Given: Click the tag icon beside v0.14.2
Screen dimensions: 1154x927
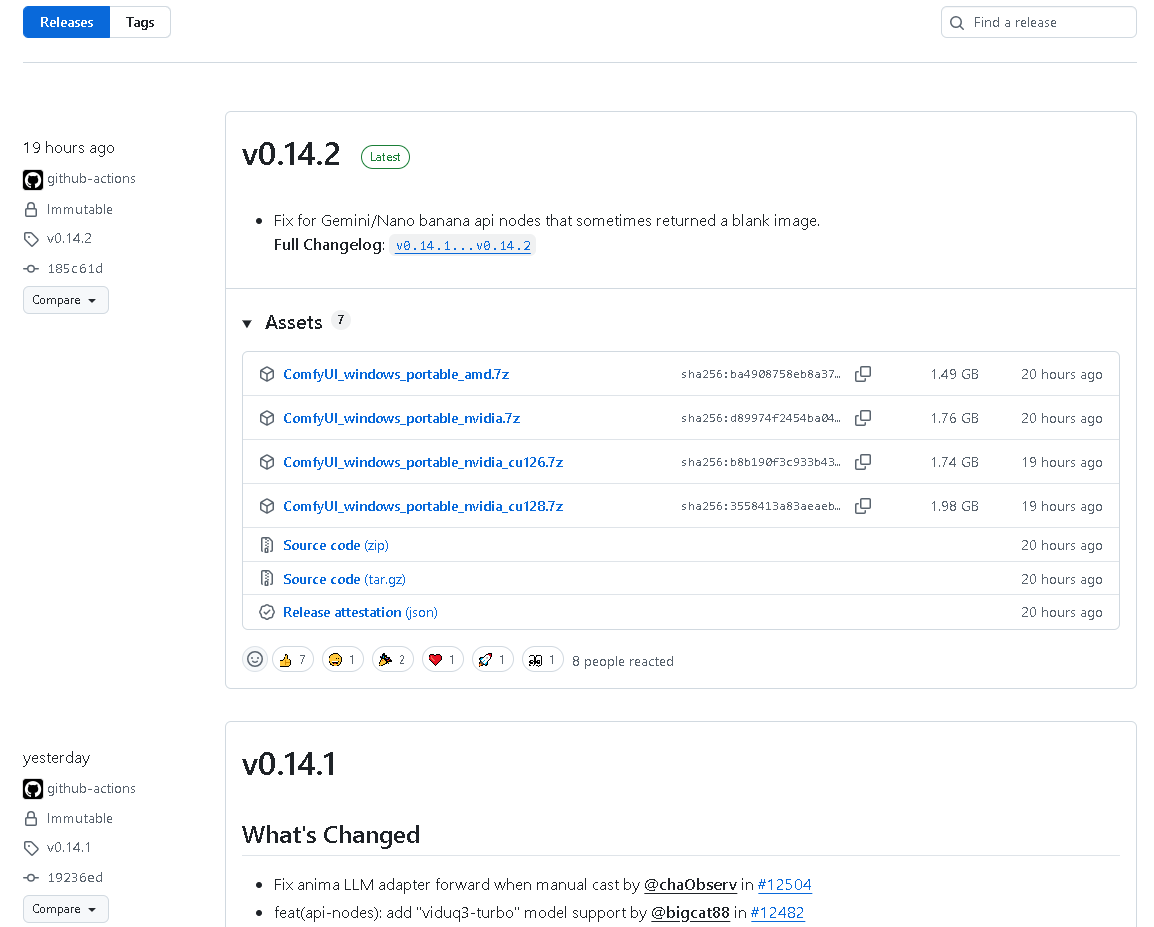Looking at the screenshot, I should click(31, 239).
